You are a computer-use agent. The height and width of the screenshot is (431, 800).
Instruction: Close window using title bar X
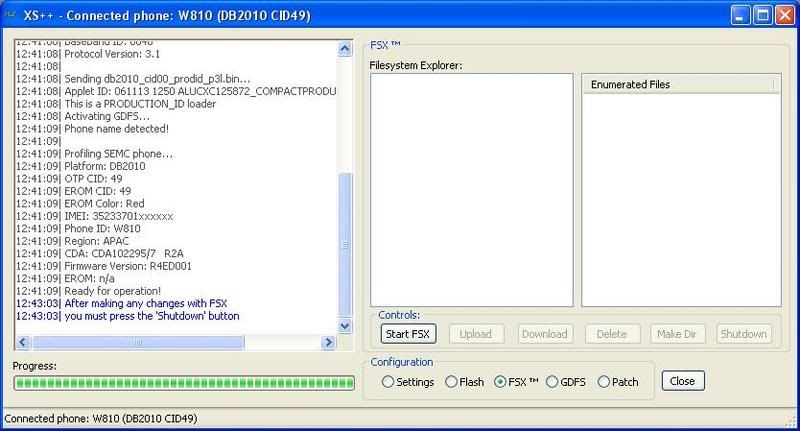click(x=783, y=15)
